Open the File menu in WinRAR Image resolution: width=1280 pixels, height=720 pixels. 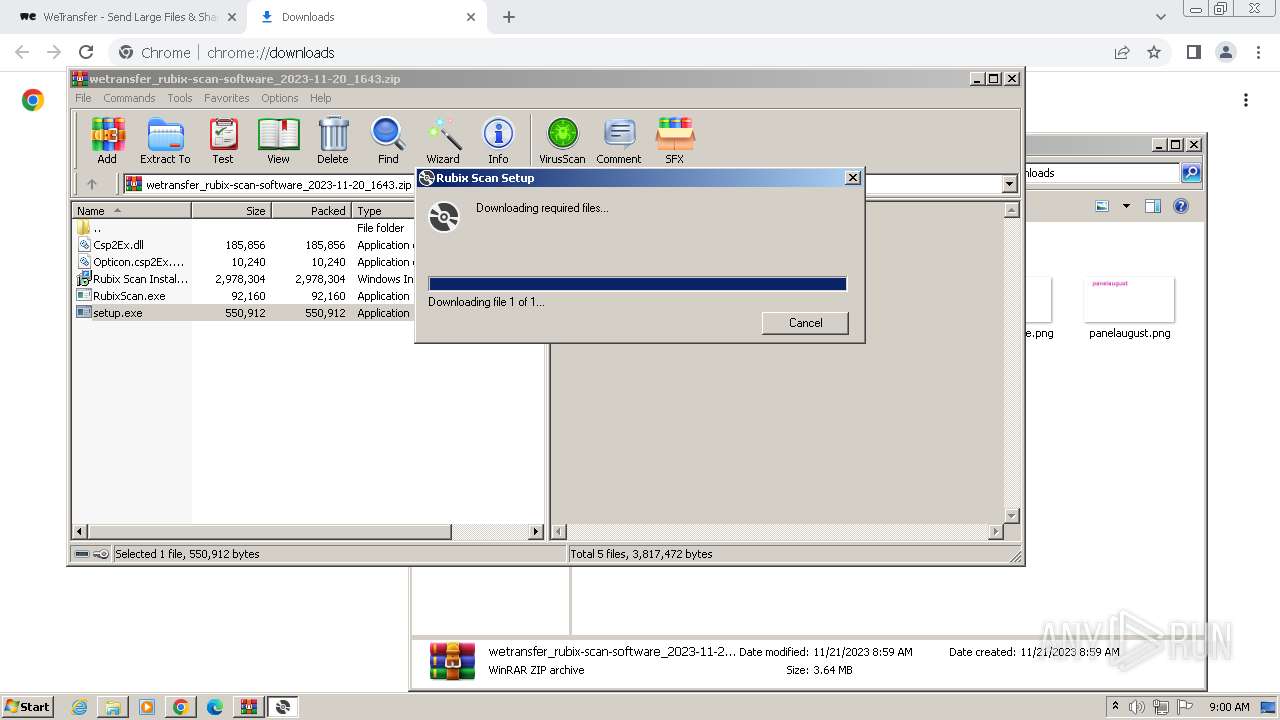tap(83, 98)
